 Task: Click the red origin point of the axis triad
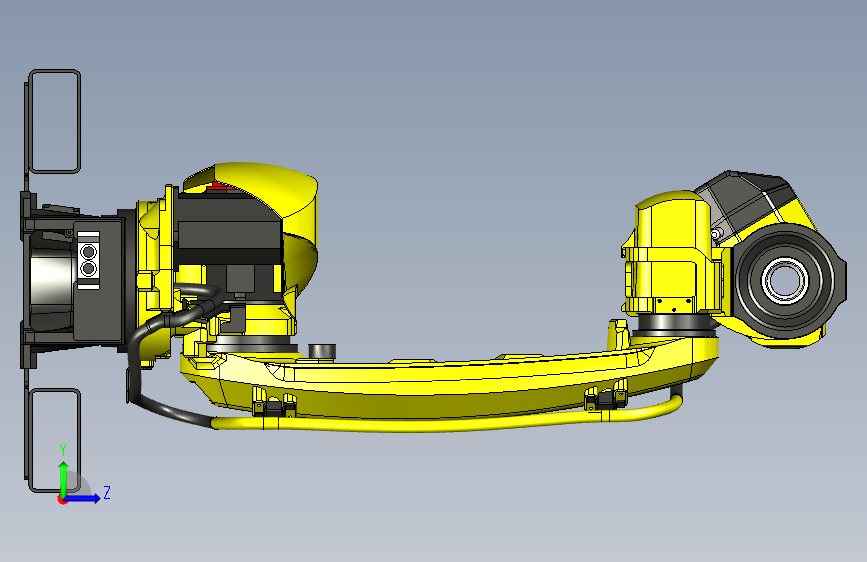pos(62,499)
